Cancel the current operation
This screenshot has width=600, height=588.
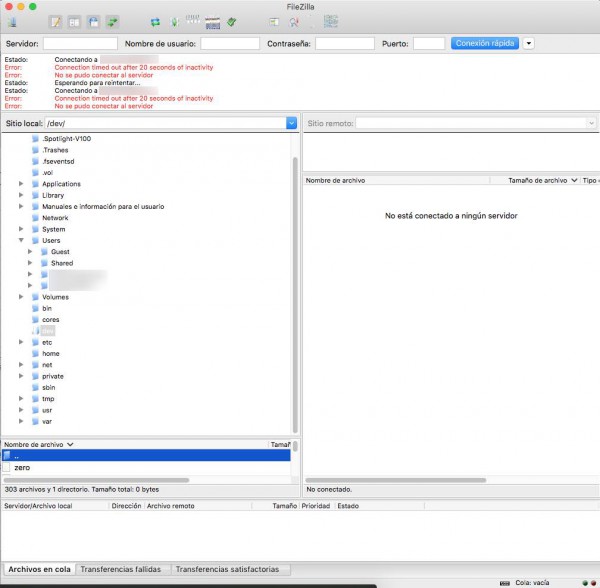pyautogui.click(x=193, y=20)
